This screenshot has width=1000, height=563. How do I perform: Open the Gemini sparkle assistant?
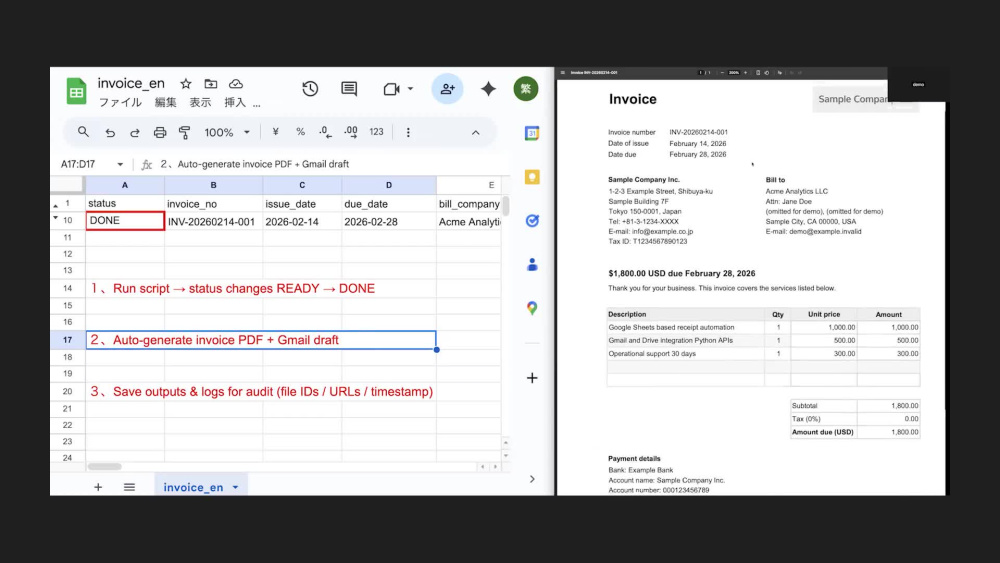tap(489, 89)
